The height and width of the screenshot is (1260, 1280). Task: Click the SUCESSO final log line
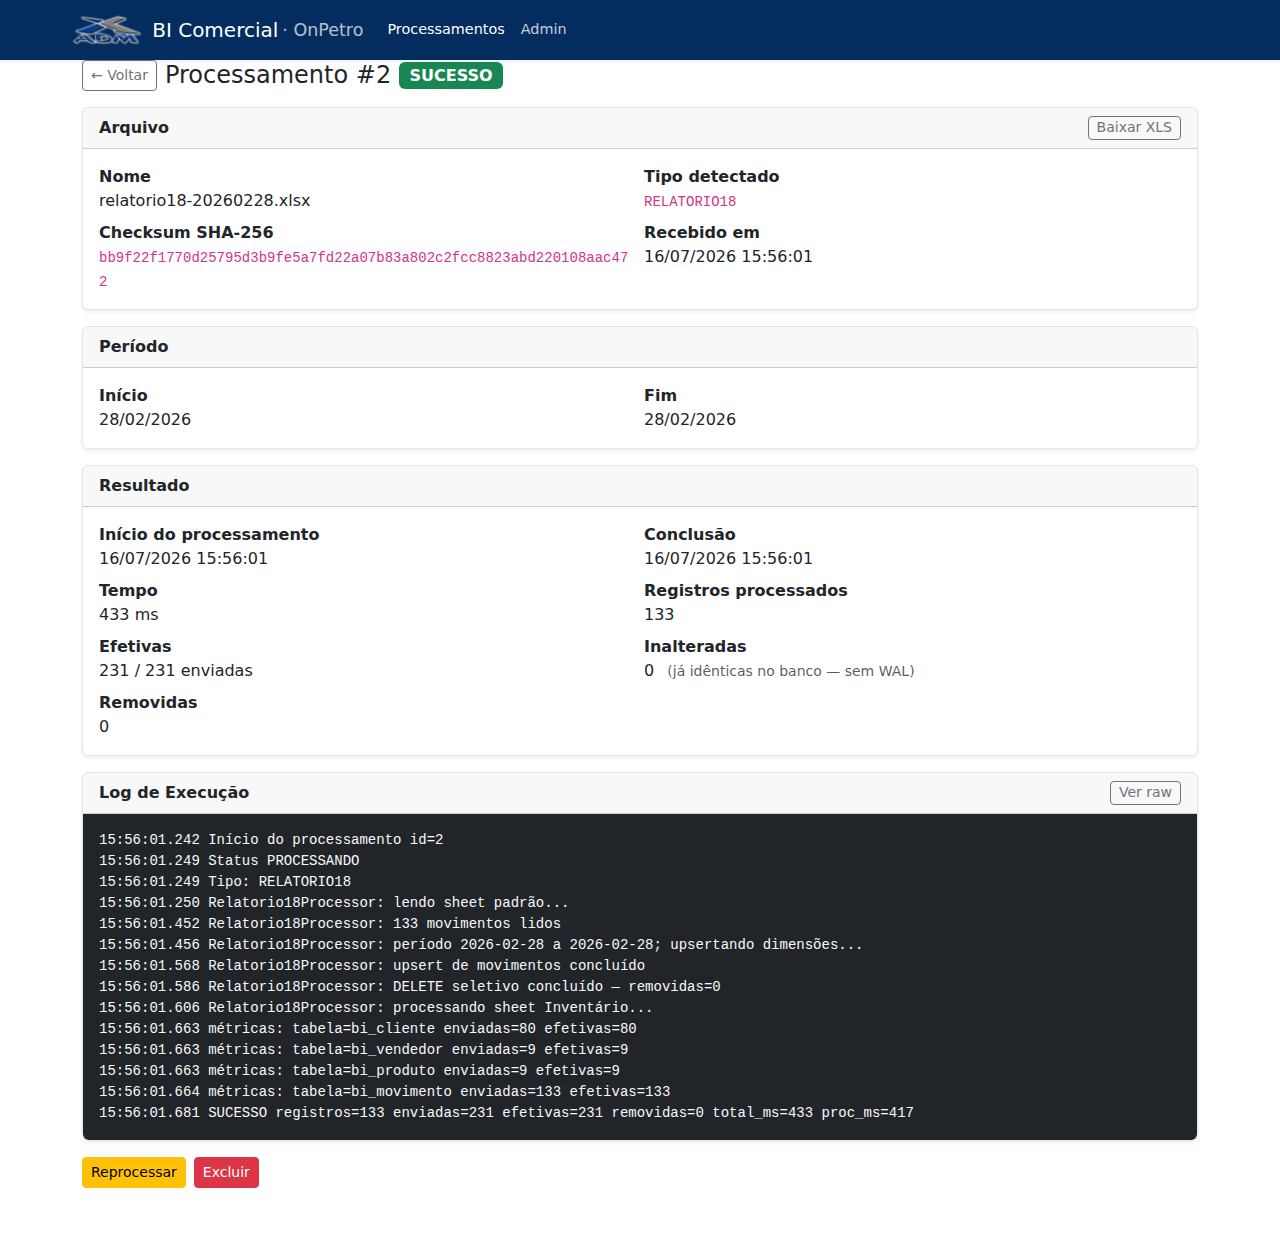pyautogui.click(x=506, y=1112)
